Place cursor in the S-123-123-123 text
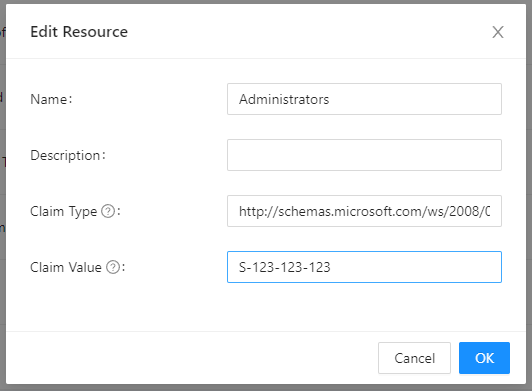 pyautogui.click(x=284, y=267)
